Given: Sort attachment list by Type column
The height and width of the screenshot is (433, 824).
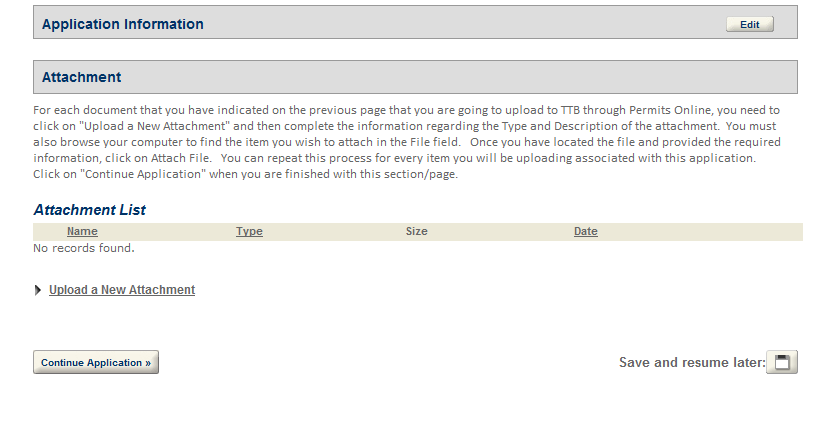Looking at the screenshot, I should point(249,232).
